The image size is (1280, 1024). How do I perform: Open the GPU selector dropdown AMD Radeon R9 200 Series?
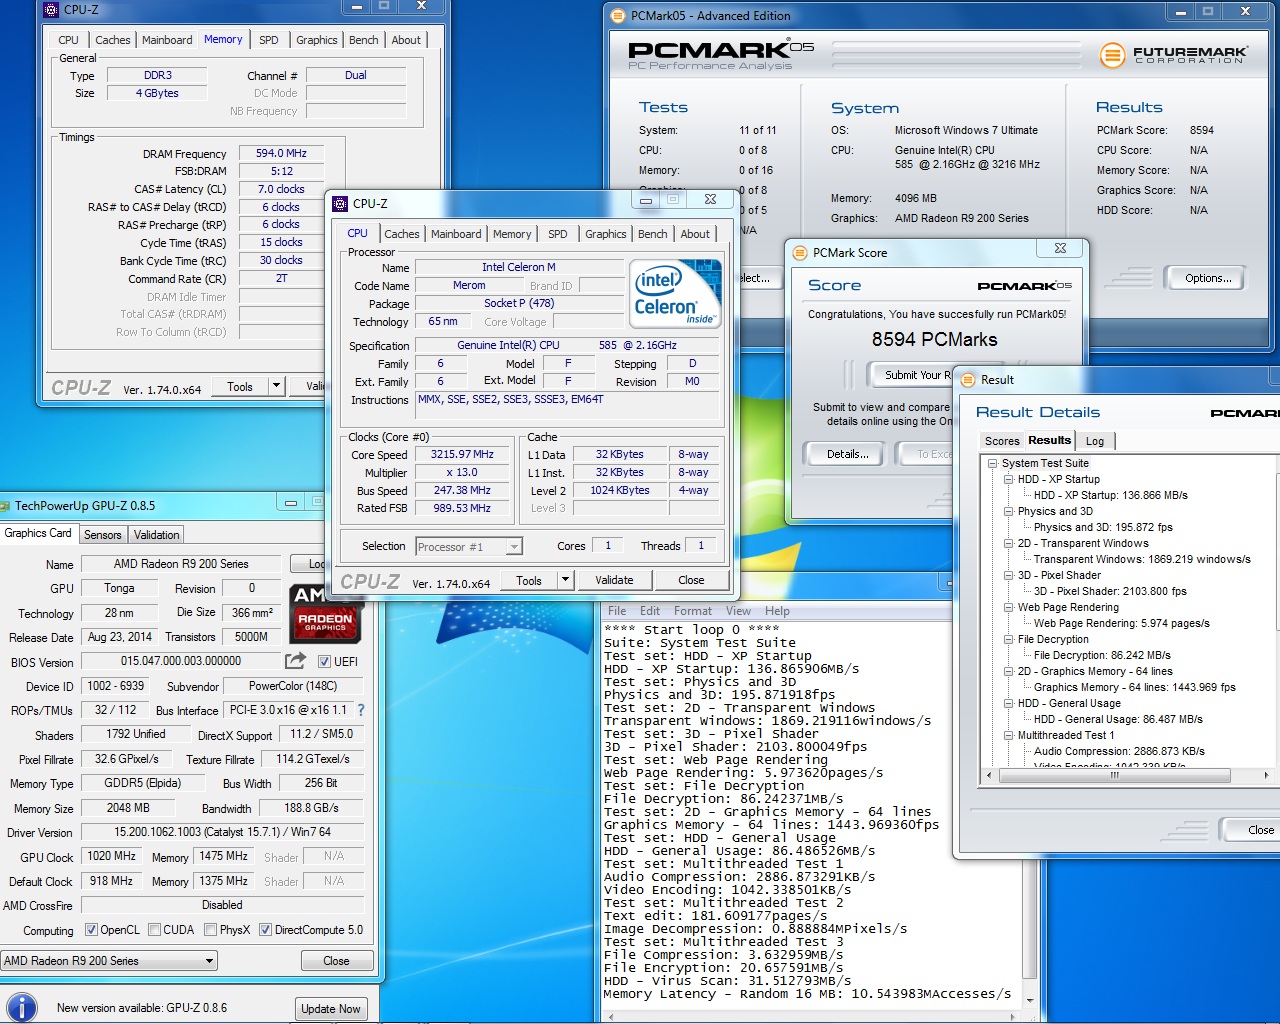[x=109, y=961]
